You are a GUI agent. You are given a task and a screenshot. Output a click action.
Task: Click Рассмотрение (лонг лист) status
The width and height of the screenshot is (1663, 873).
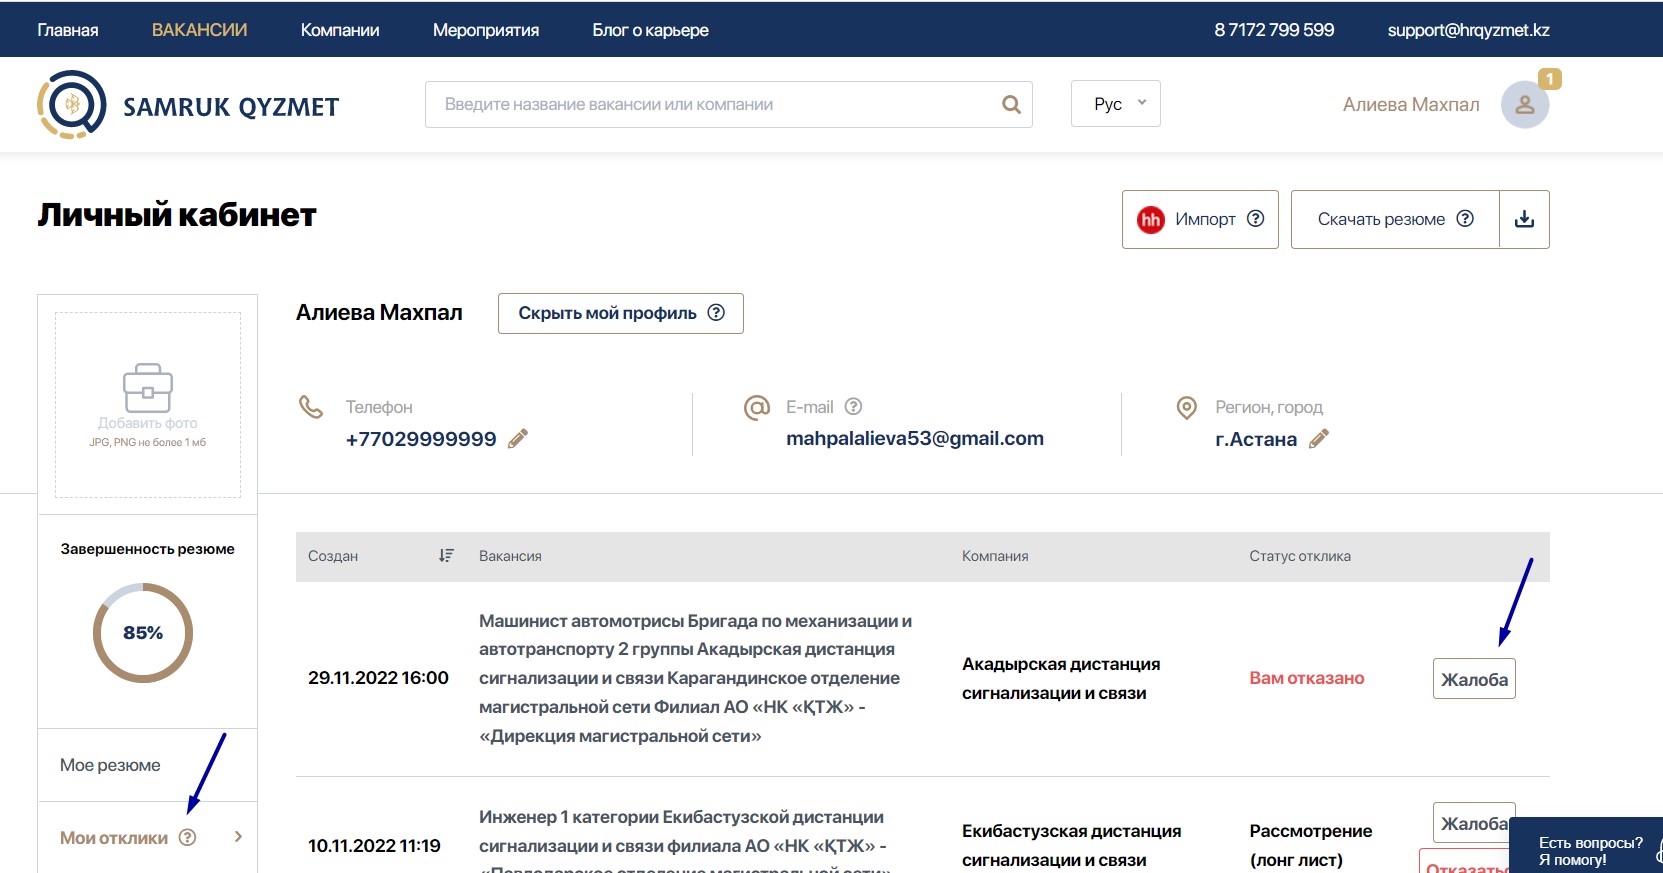click(1311, 846)
